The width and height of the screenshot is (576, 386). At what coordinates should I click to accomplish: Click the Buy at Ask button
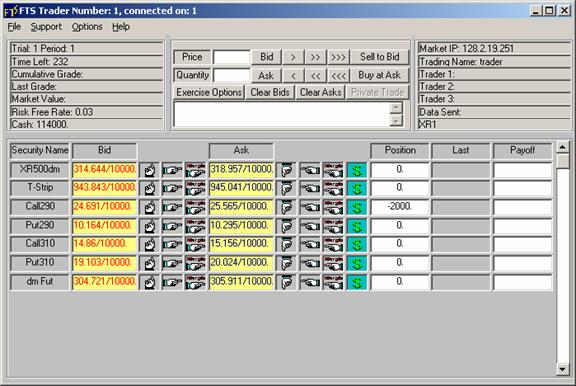(379, 75)
